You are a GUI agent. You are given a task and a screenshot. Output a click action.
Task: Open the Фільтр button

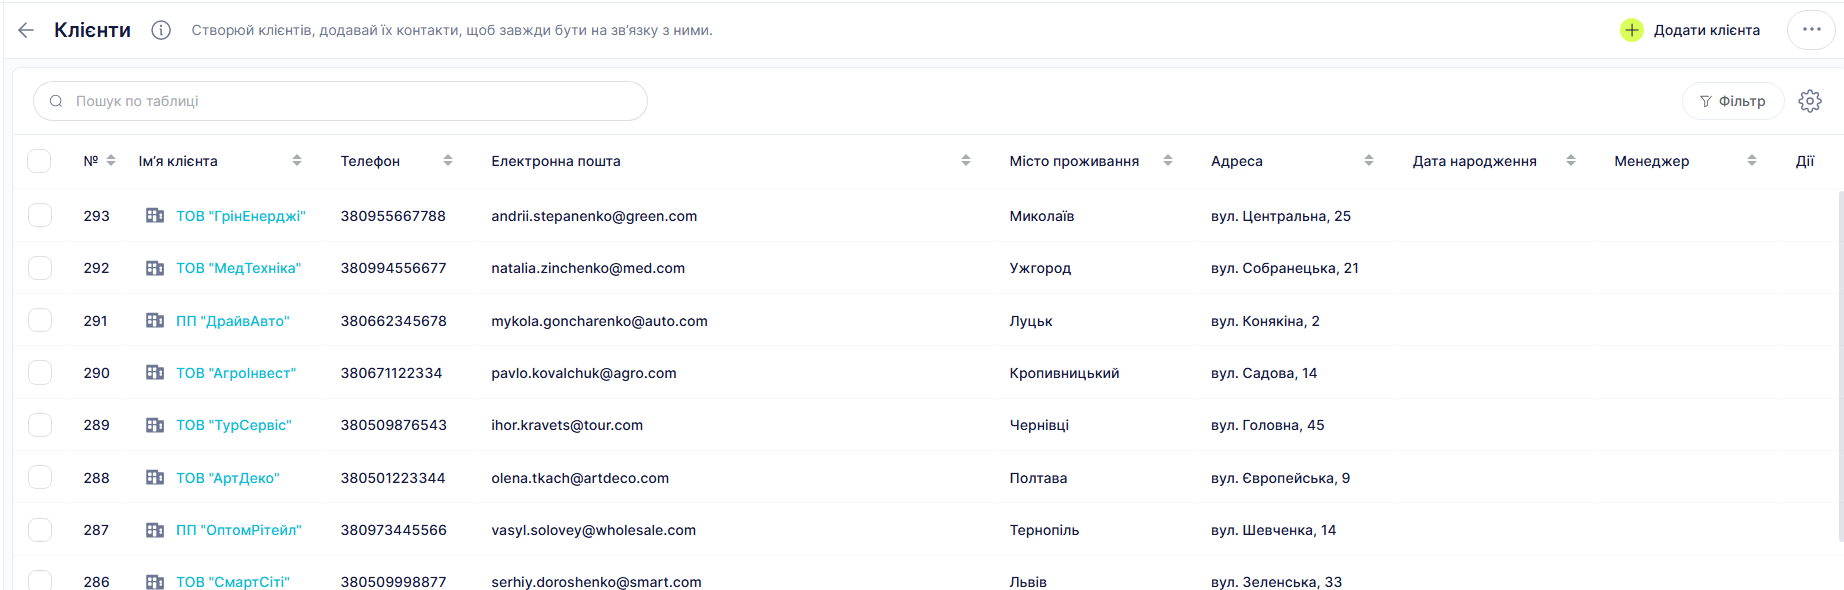(1733, 101)
